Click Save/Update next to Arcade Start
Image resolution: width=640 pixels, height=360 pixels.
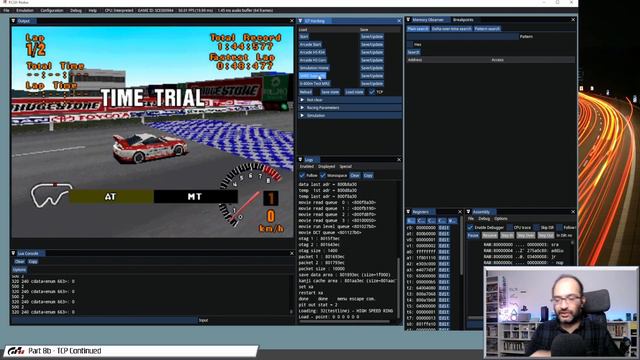(372, 44)
